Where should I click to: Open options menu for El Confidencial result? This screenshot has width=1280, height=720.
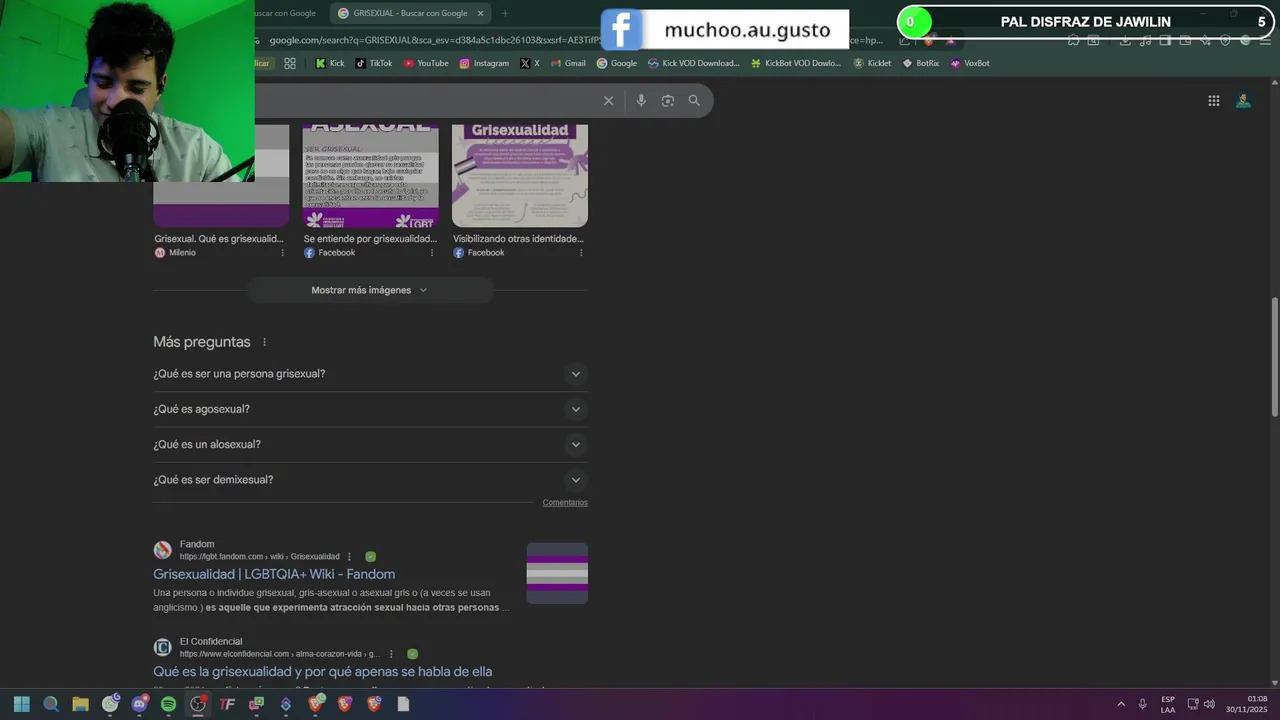click(391, 654)
